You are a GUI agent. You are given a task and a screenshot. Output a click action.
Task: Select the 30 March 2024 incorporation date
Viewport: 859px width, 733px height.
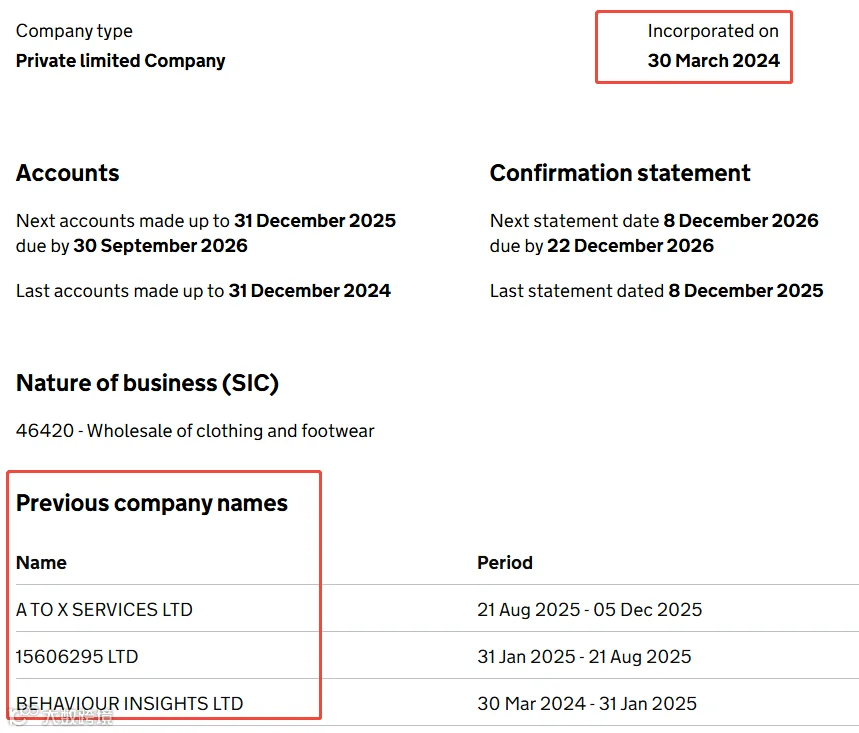pyautogui.click(x=713, y=61)
